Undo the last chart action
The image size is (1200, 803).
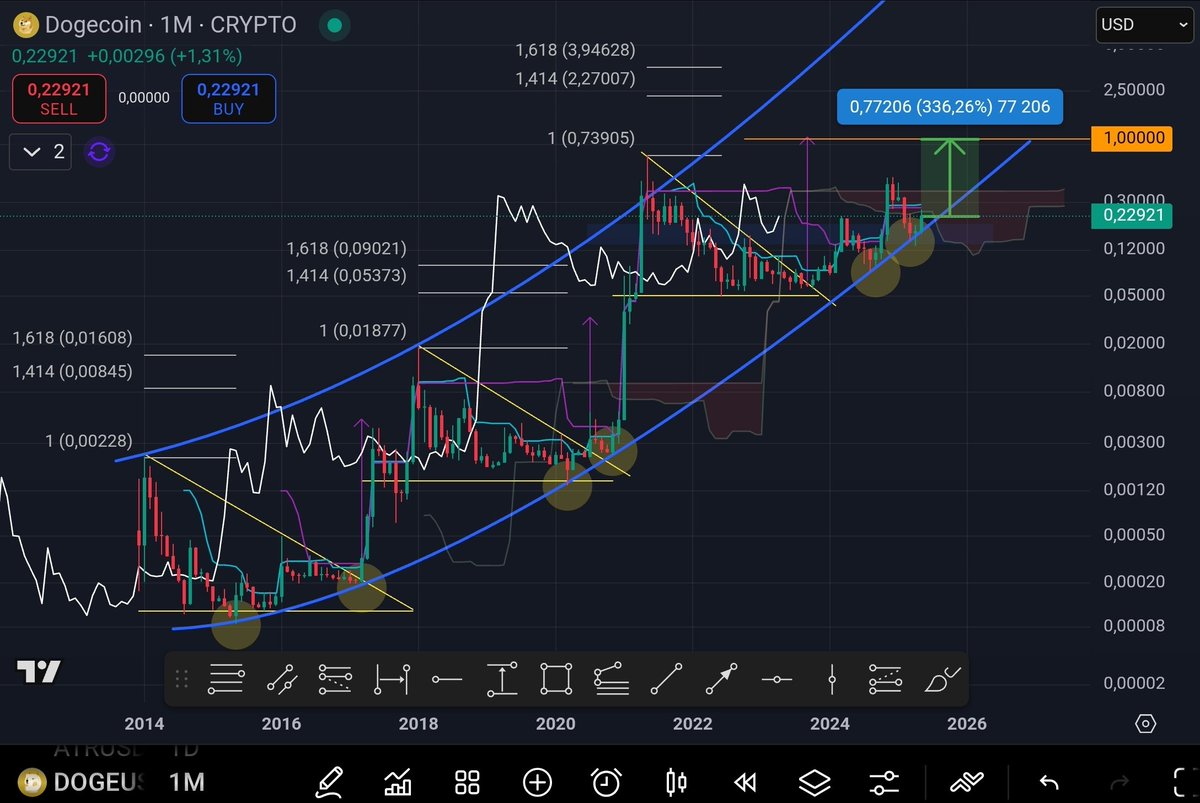tap(1049, 782)
